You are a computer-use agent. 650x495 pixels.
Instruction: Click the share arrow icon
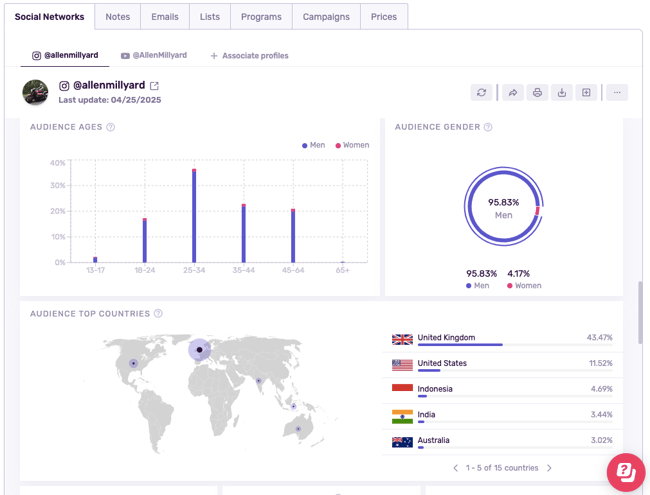pyautogui.click(x=512, y=92)
